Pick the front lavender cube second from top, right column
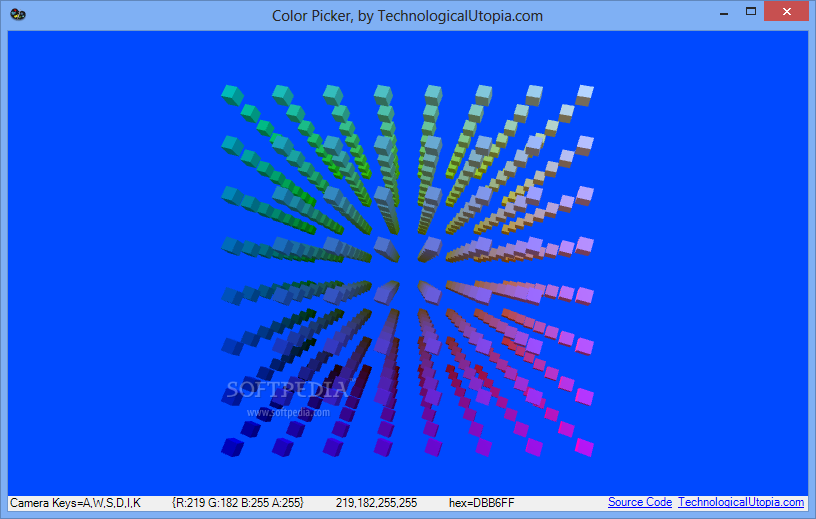This screenshot has width=816, height=519. click(585, 145)
